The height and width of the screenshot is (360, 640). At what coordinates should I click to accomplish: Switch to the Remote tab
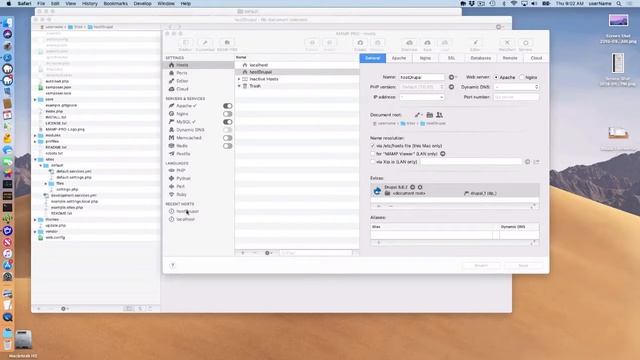510,58
